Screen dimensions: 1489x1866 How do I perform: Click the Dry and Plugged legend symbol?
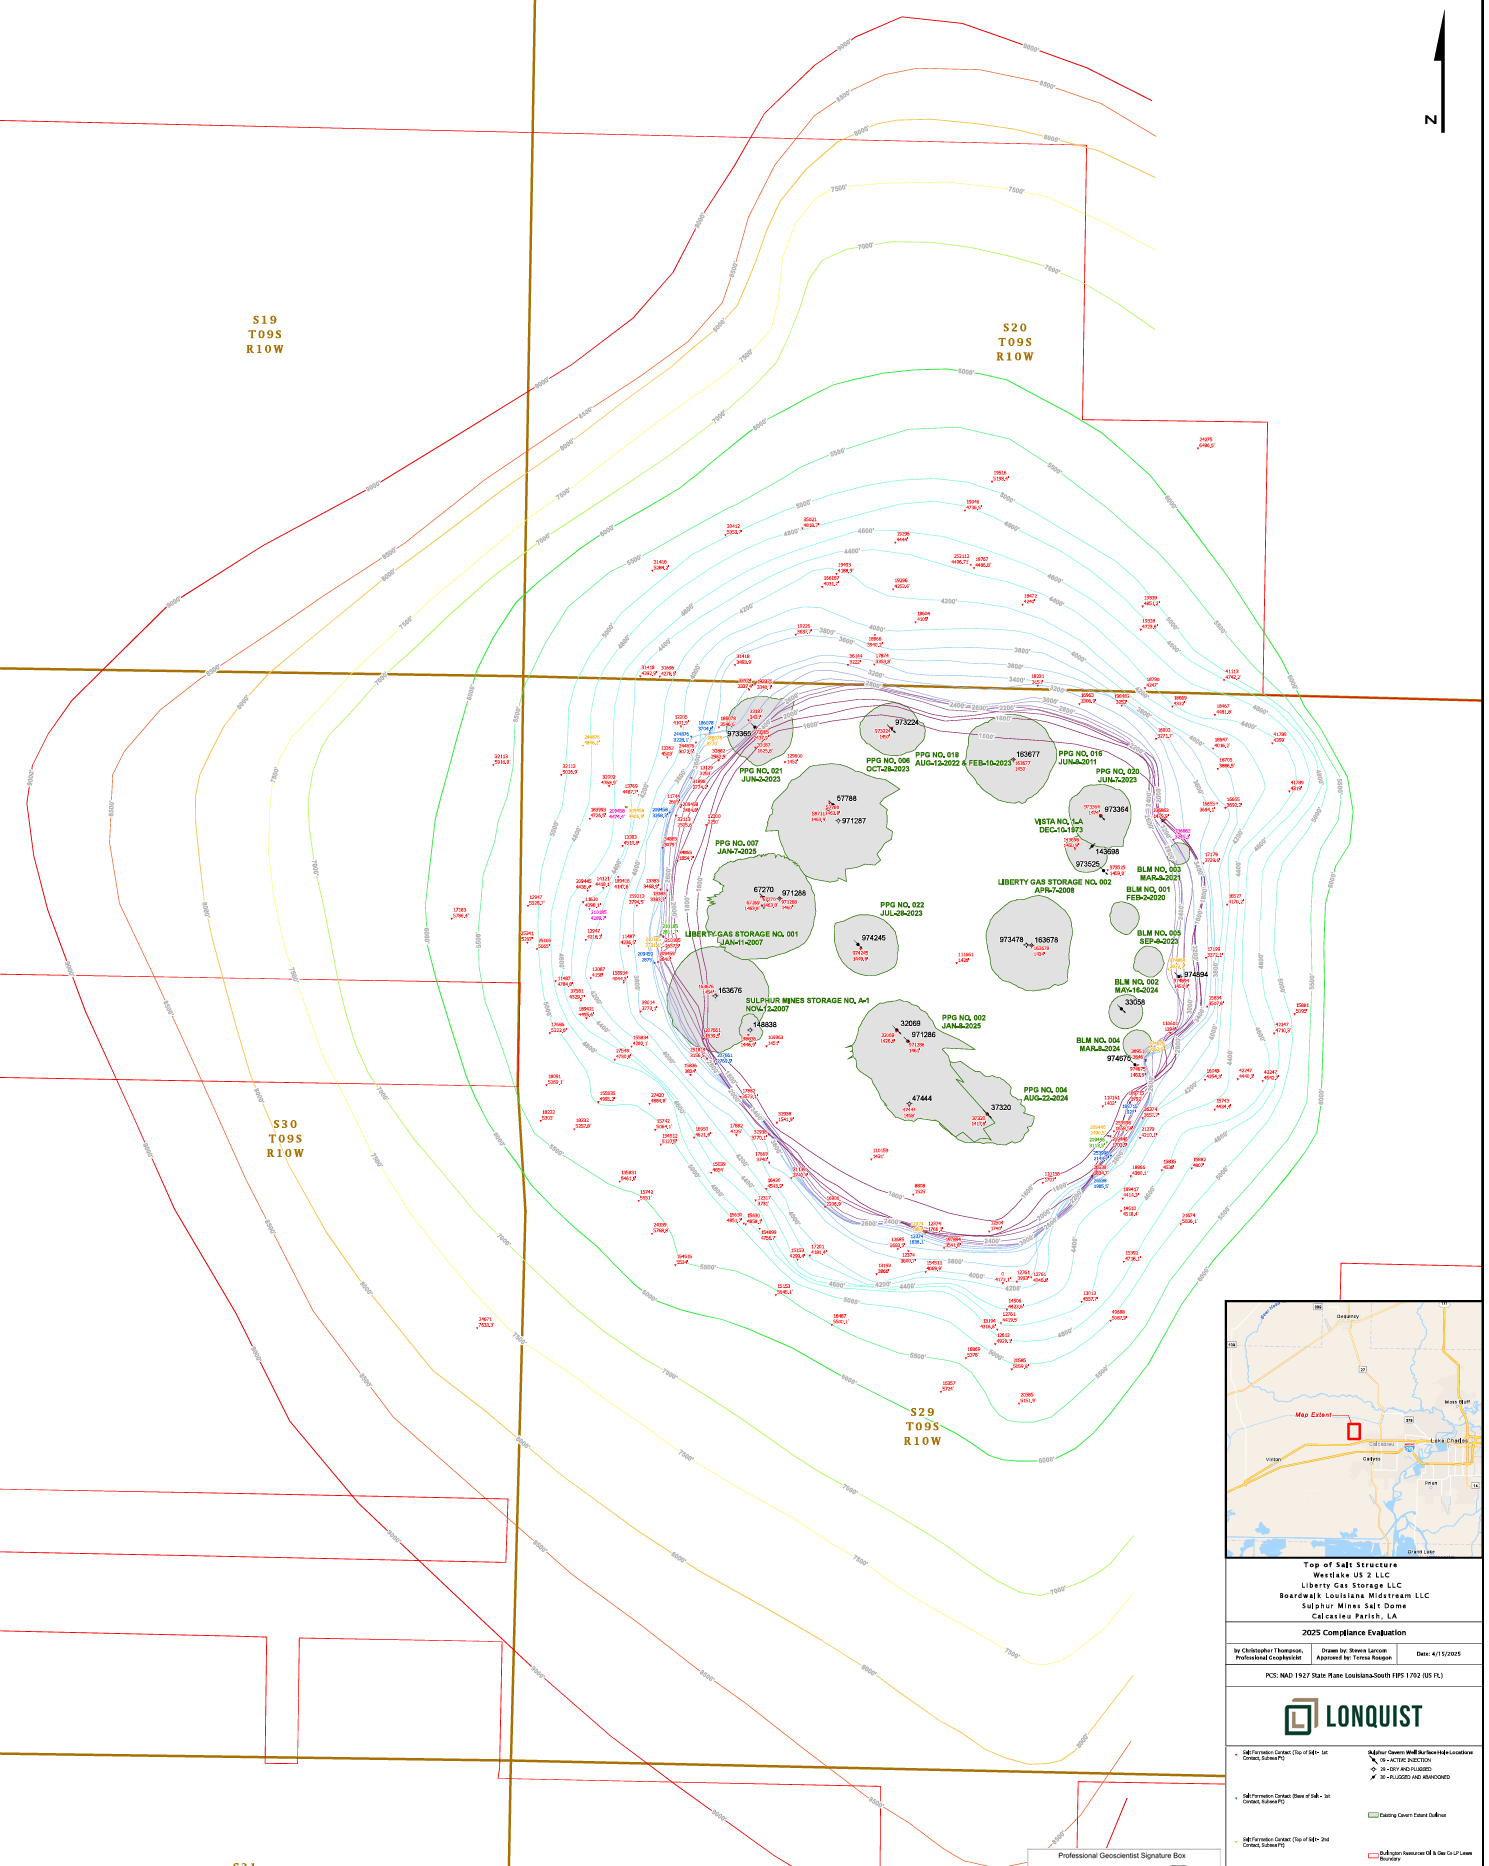1373,1769
